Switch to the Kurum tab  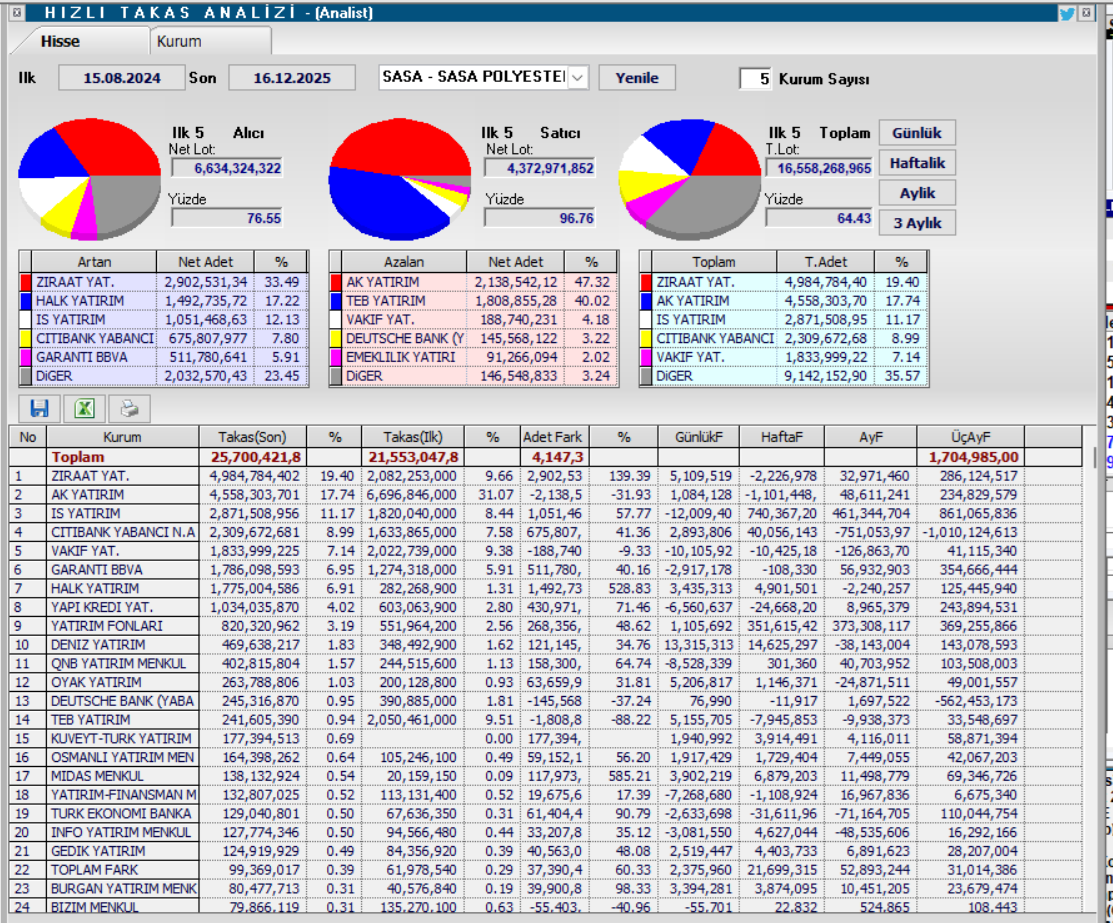coord(179,42)
